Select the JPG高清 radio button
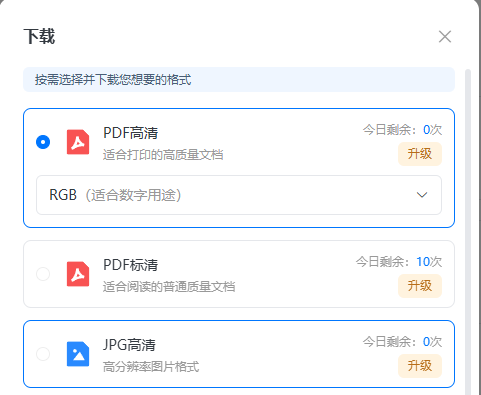The width and height of the screenshot is (481, 395). 43,354
